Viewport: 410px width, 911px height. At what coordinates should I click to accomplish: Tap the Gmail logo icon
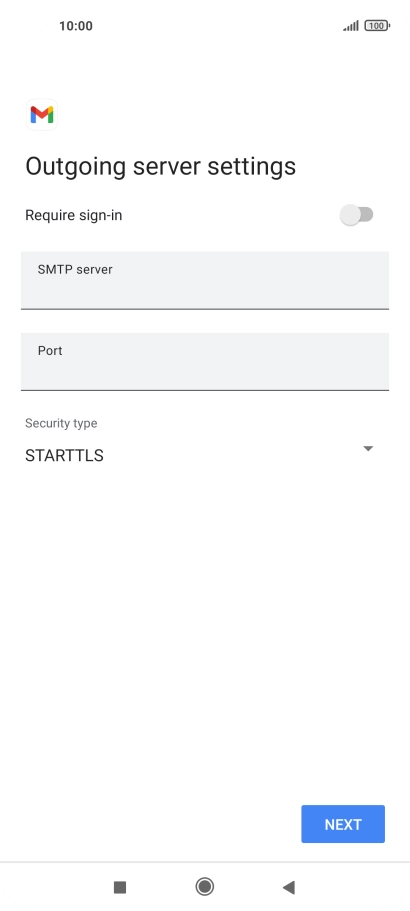click(x=42, y=114)
